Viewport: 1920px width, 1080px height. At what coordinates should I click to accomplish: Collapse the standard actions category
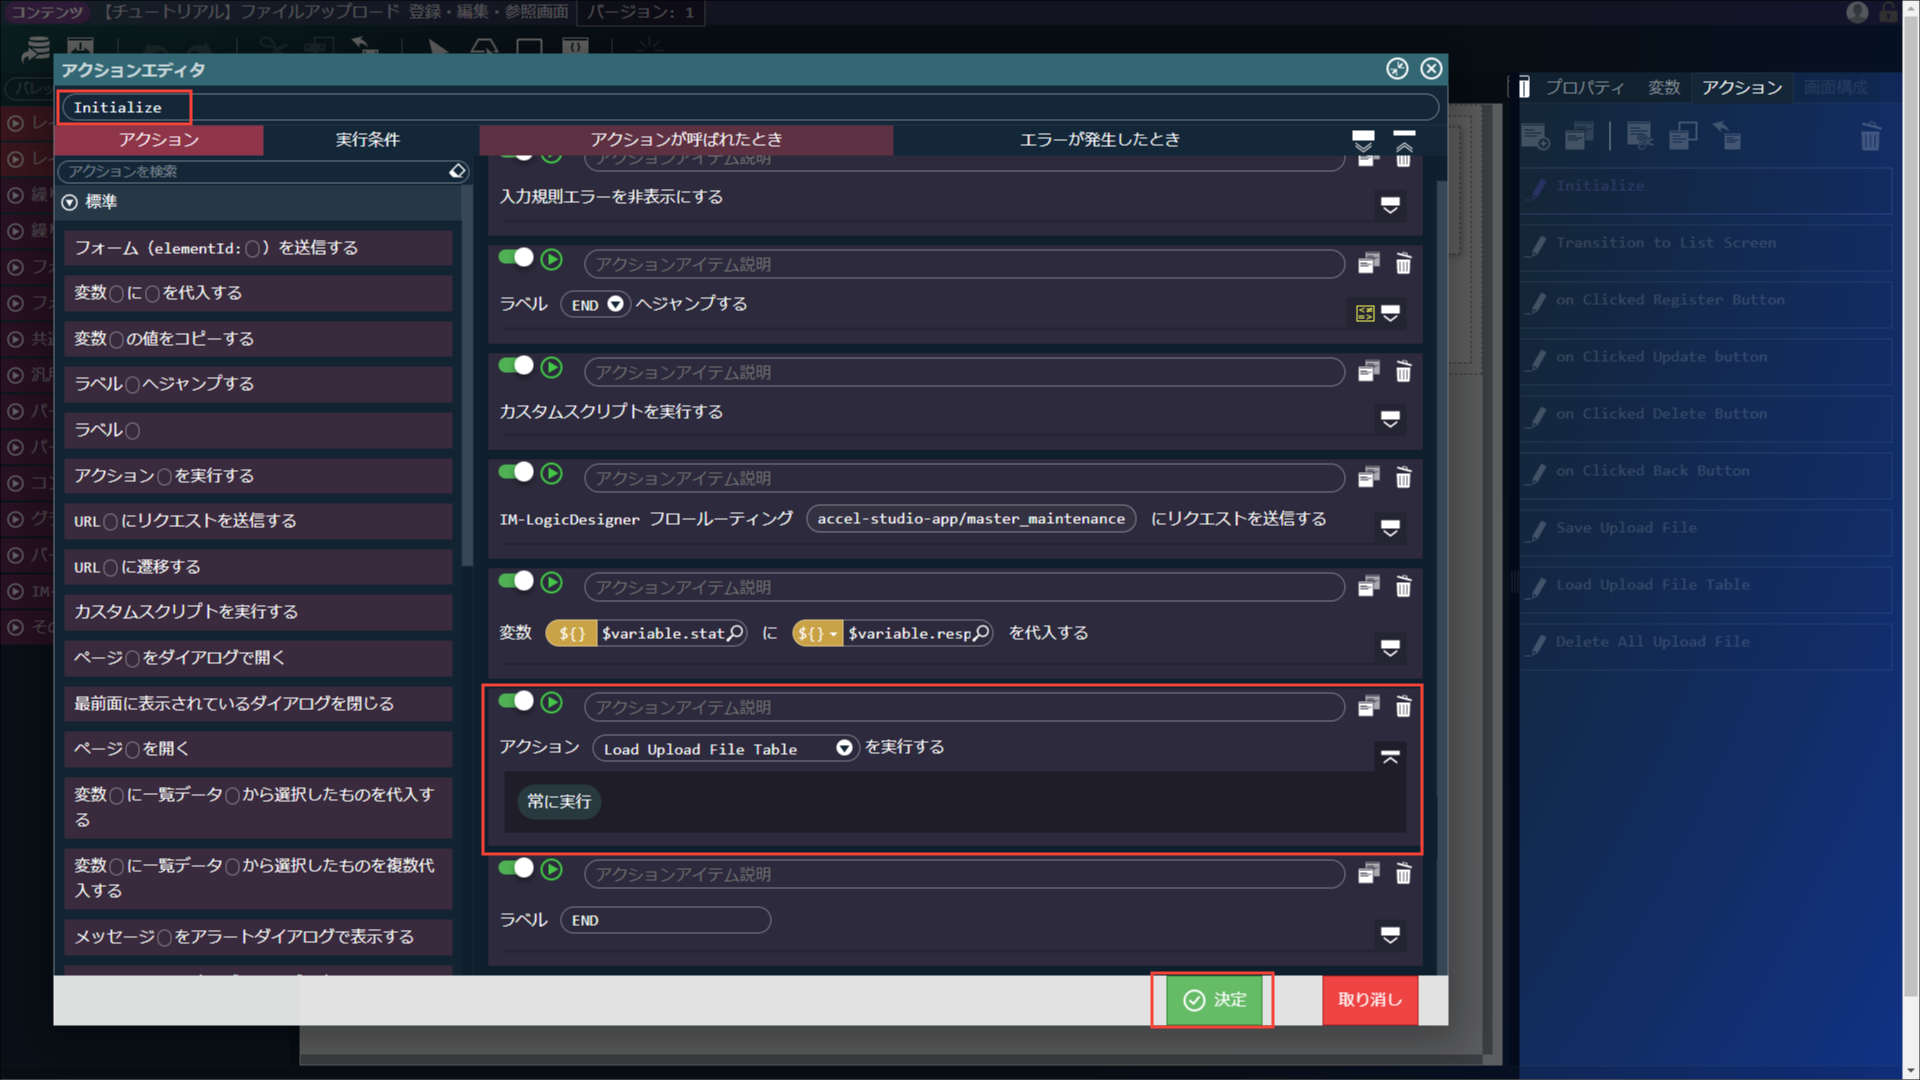click(69, 202)
